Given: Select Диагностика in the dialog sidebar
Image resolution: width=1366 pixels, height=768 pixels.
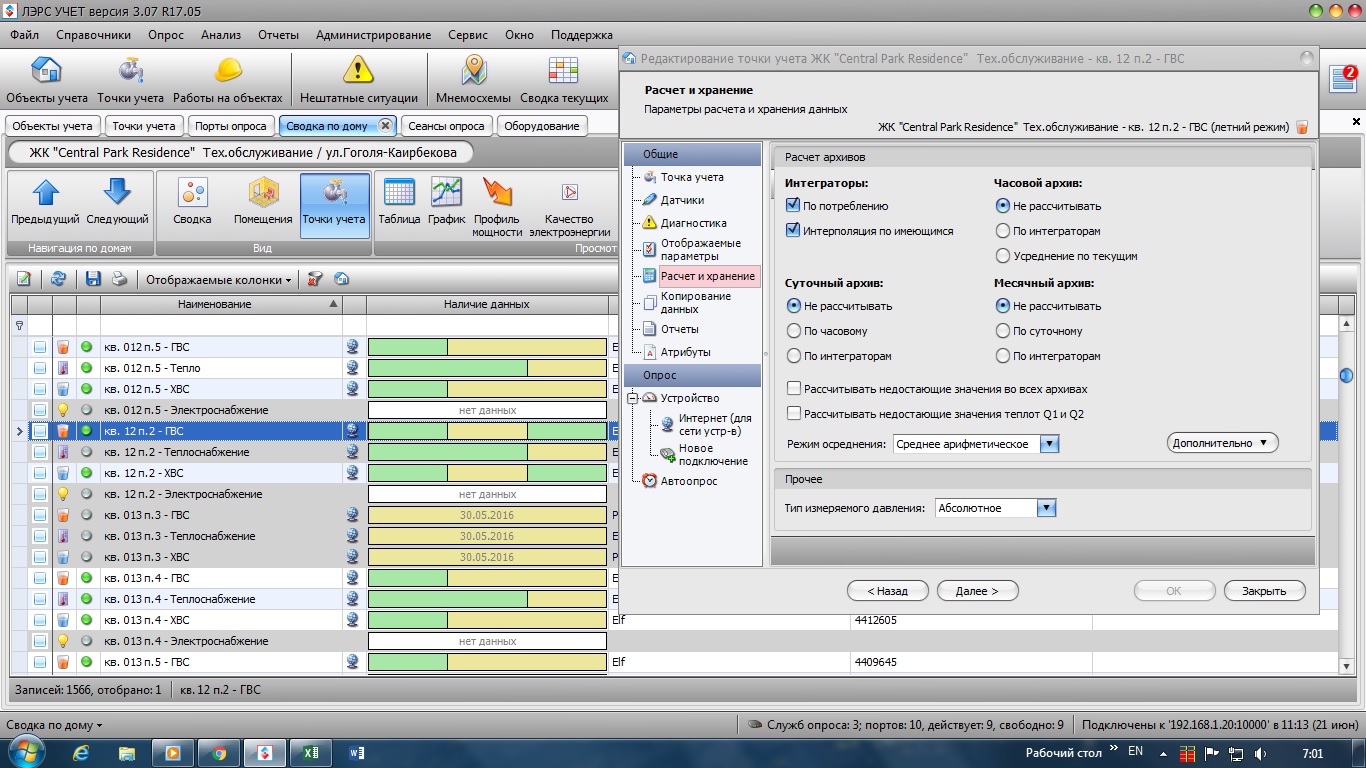Looking at the screenshot, I should pyautogui.click(x=693, y=223).
